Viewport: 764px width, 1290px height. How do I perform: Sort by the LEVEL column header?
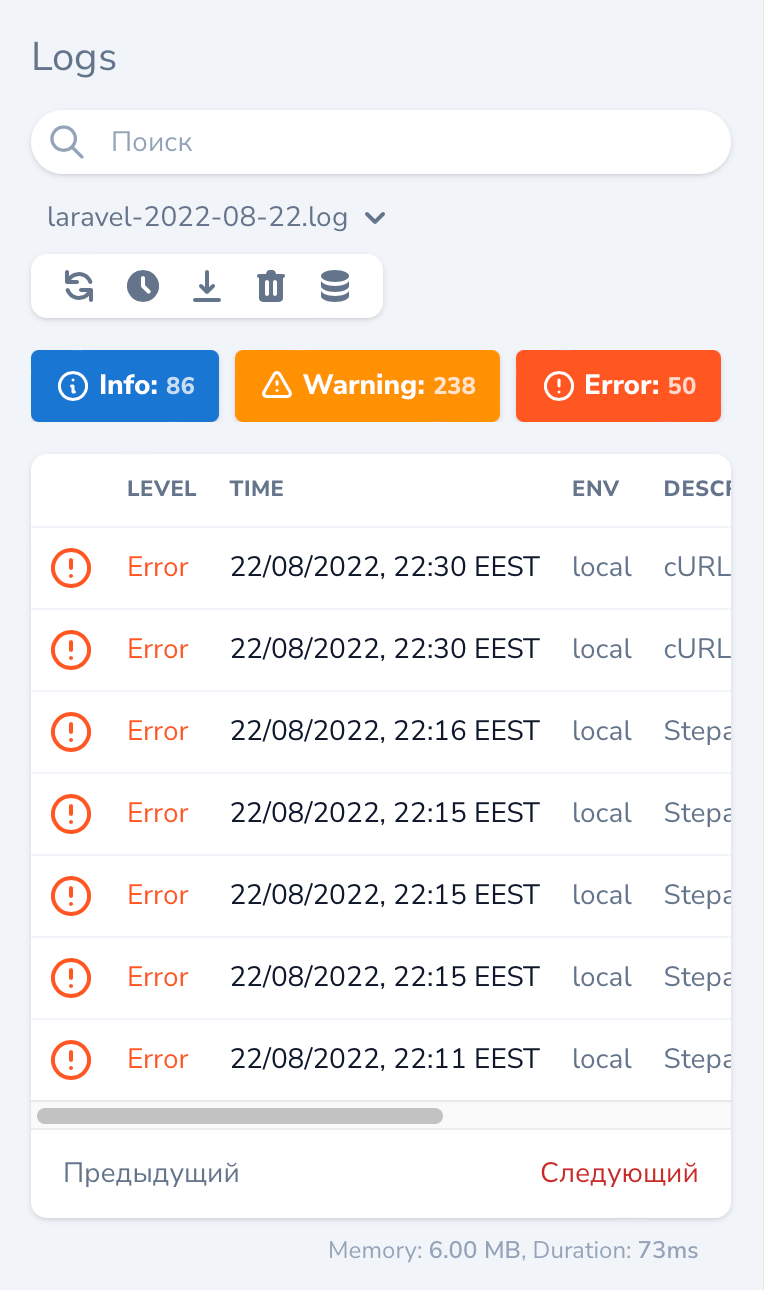coord(162,489)
